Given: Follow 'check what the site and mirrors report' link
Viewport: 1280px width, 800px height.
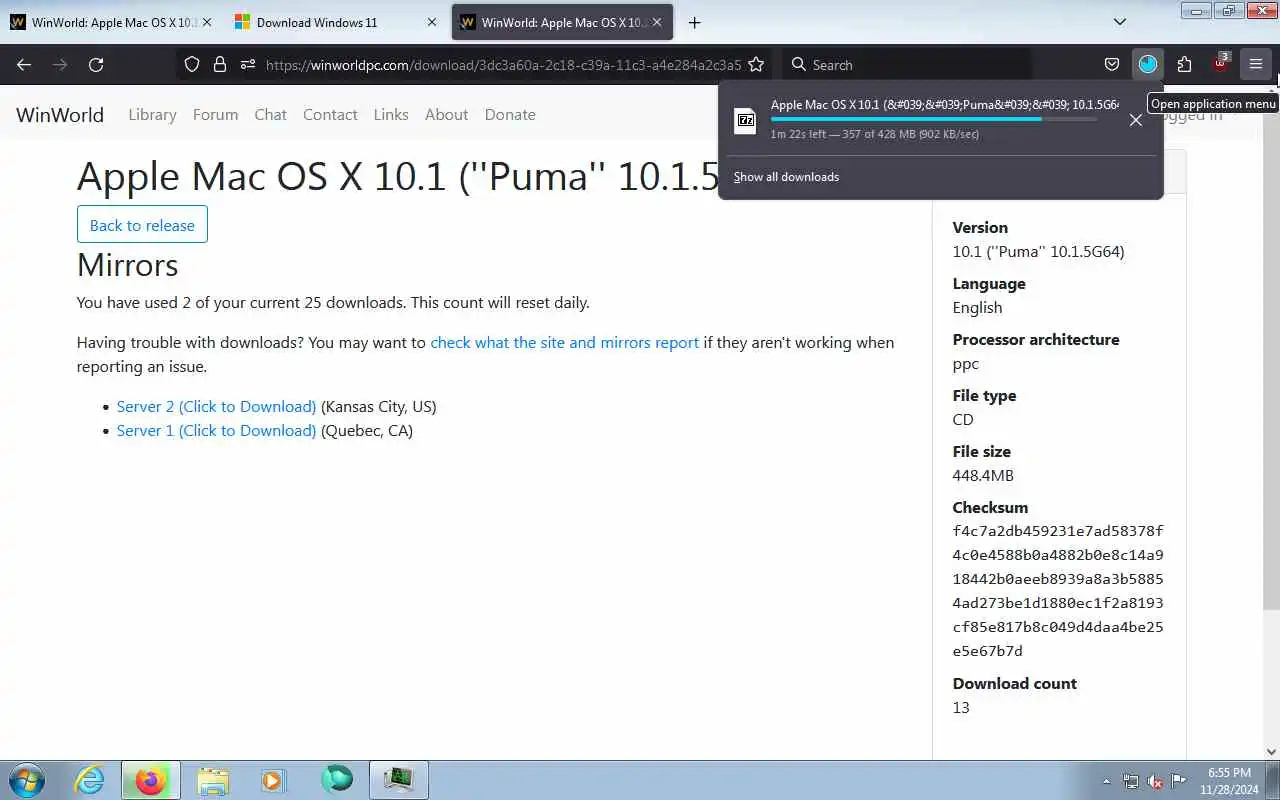Looking at the screenshot, I should pyautogui.click(x=564, y=342).
